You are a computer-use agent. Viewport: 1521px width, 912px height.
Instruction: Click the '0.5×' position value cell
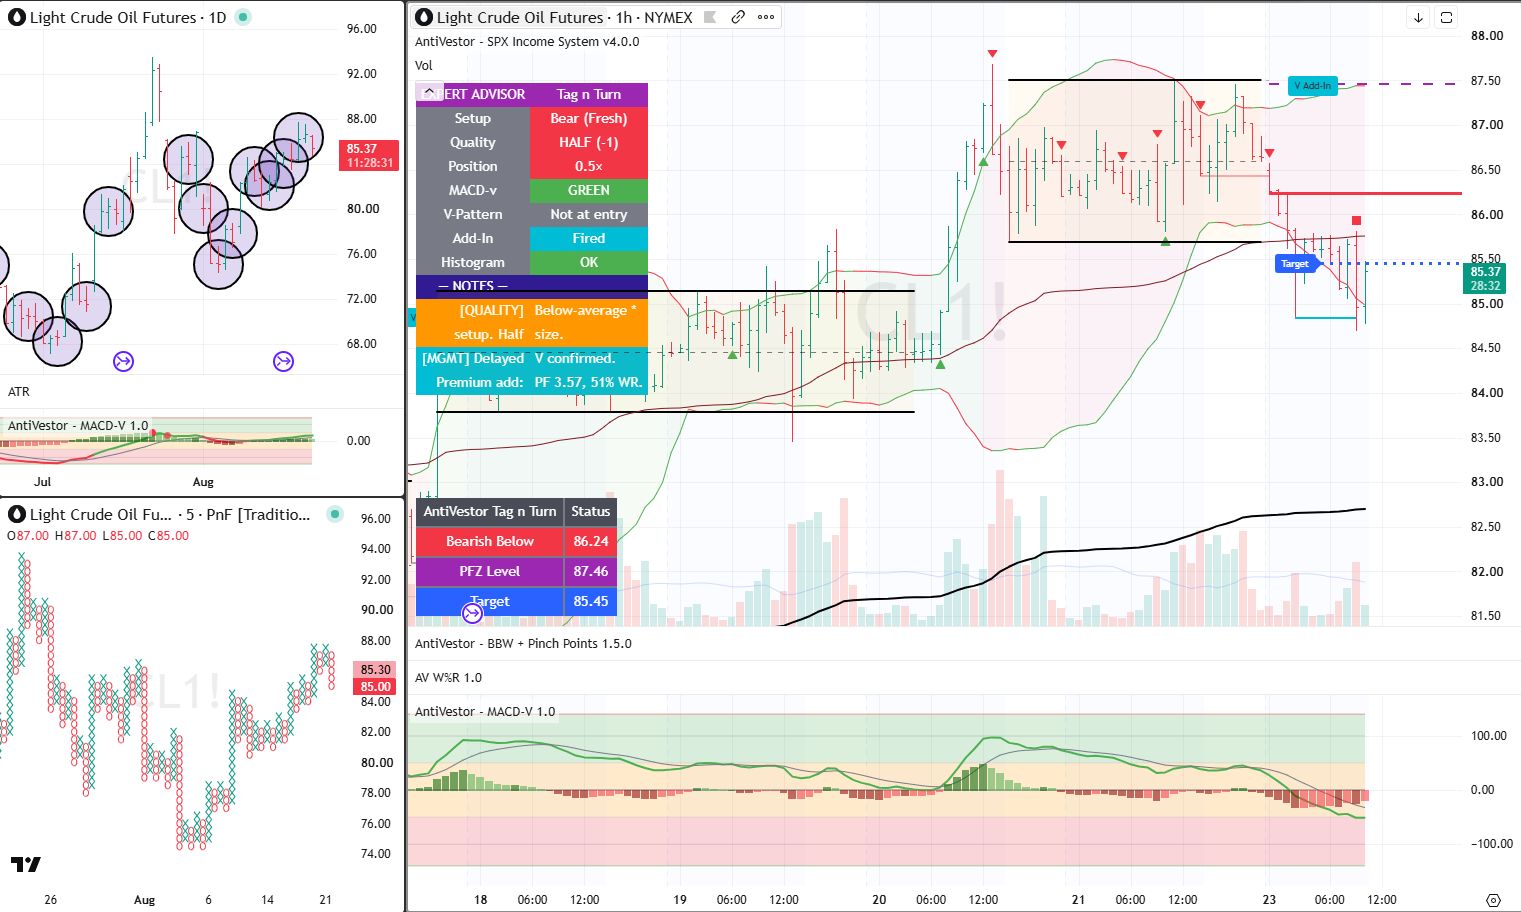click(589, 166)
